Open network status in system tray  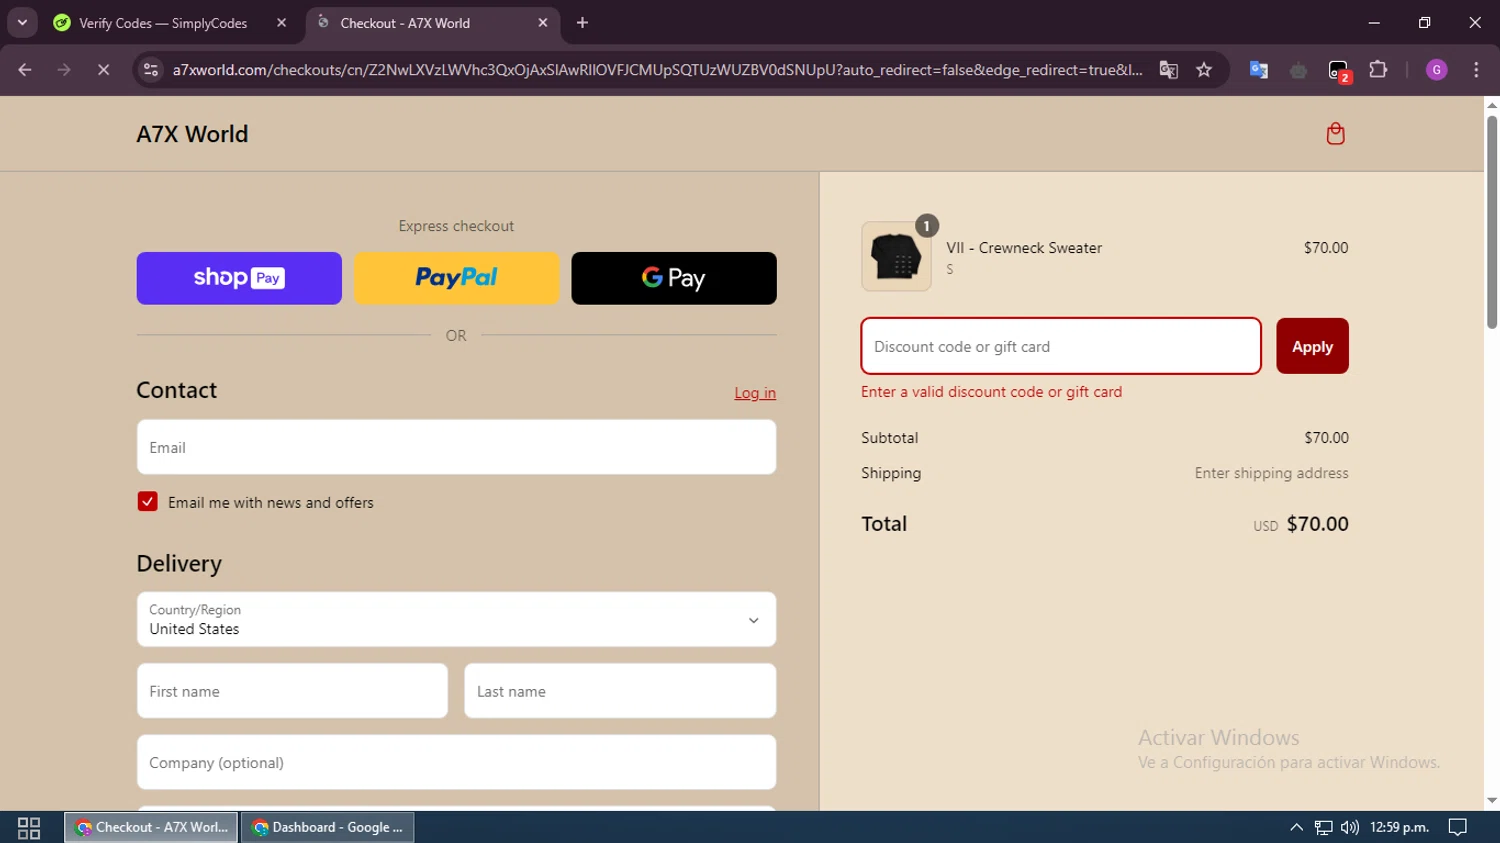pos(1323,828)
